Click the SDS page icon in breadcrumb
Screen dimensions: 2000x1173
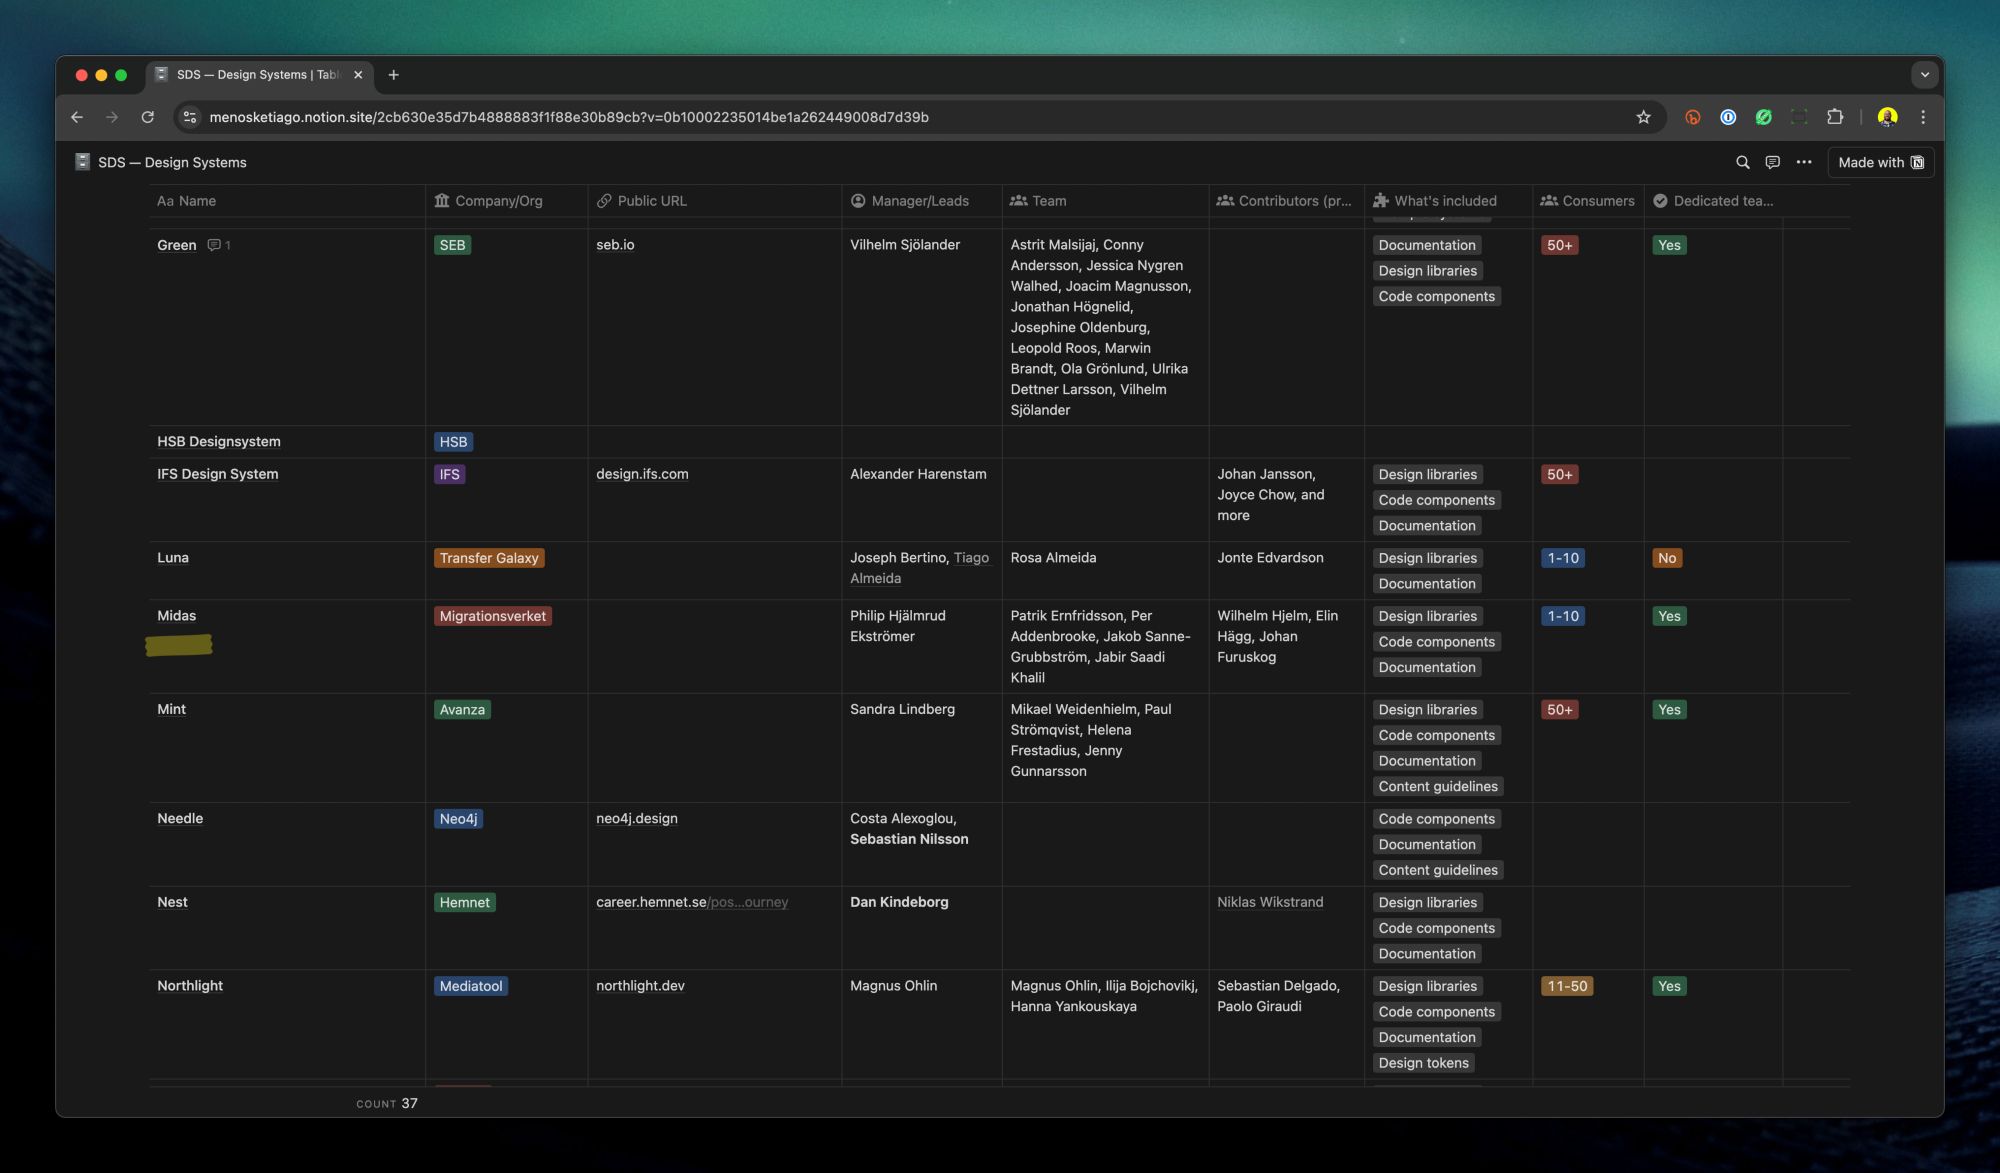point(83,162)
